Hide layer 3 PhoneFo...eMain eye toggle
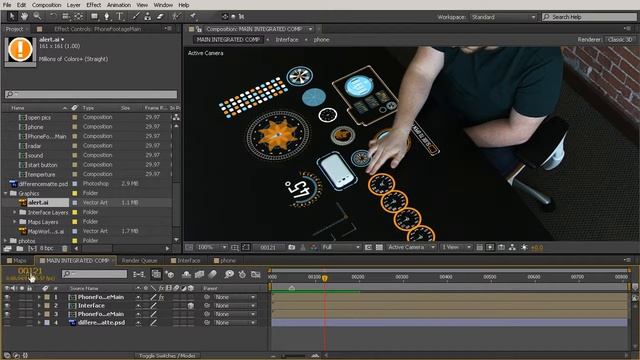The height and width of the screenshot is (360, 640). click(x=7, y=314)
